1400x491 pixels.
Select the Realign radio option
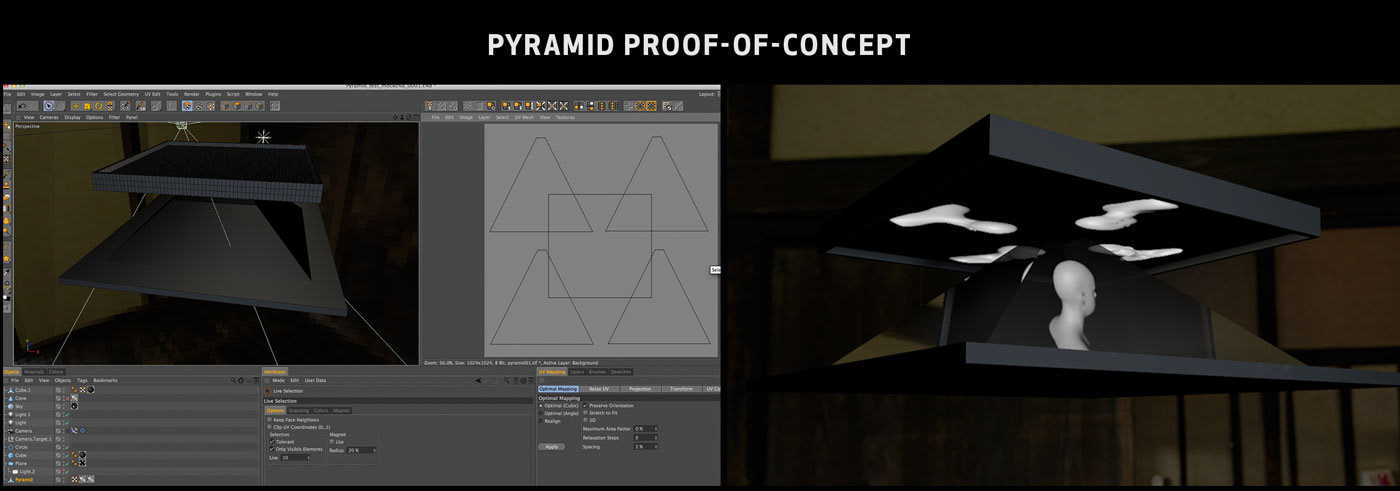(541, 421)
